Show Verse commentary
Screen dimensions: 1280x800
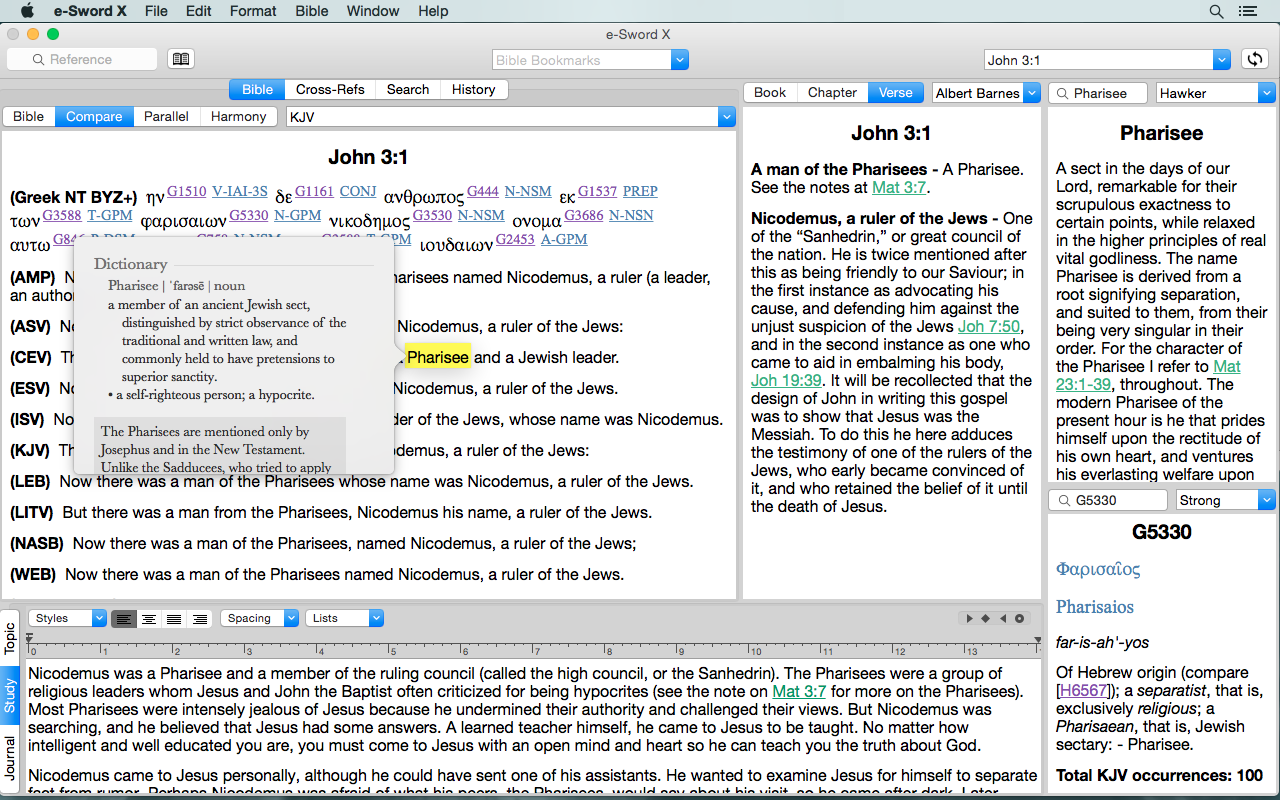pos(895,92)
